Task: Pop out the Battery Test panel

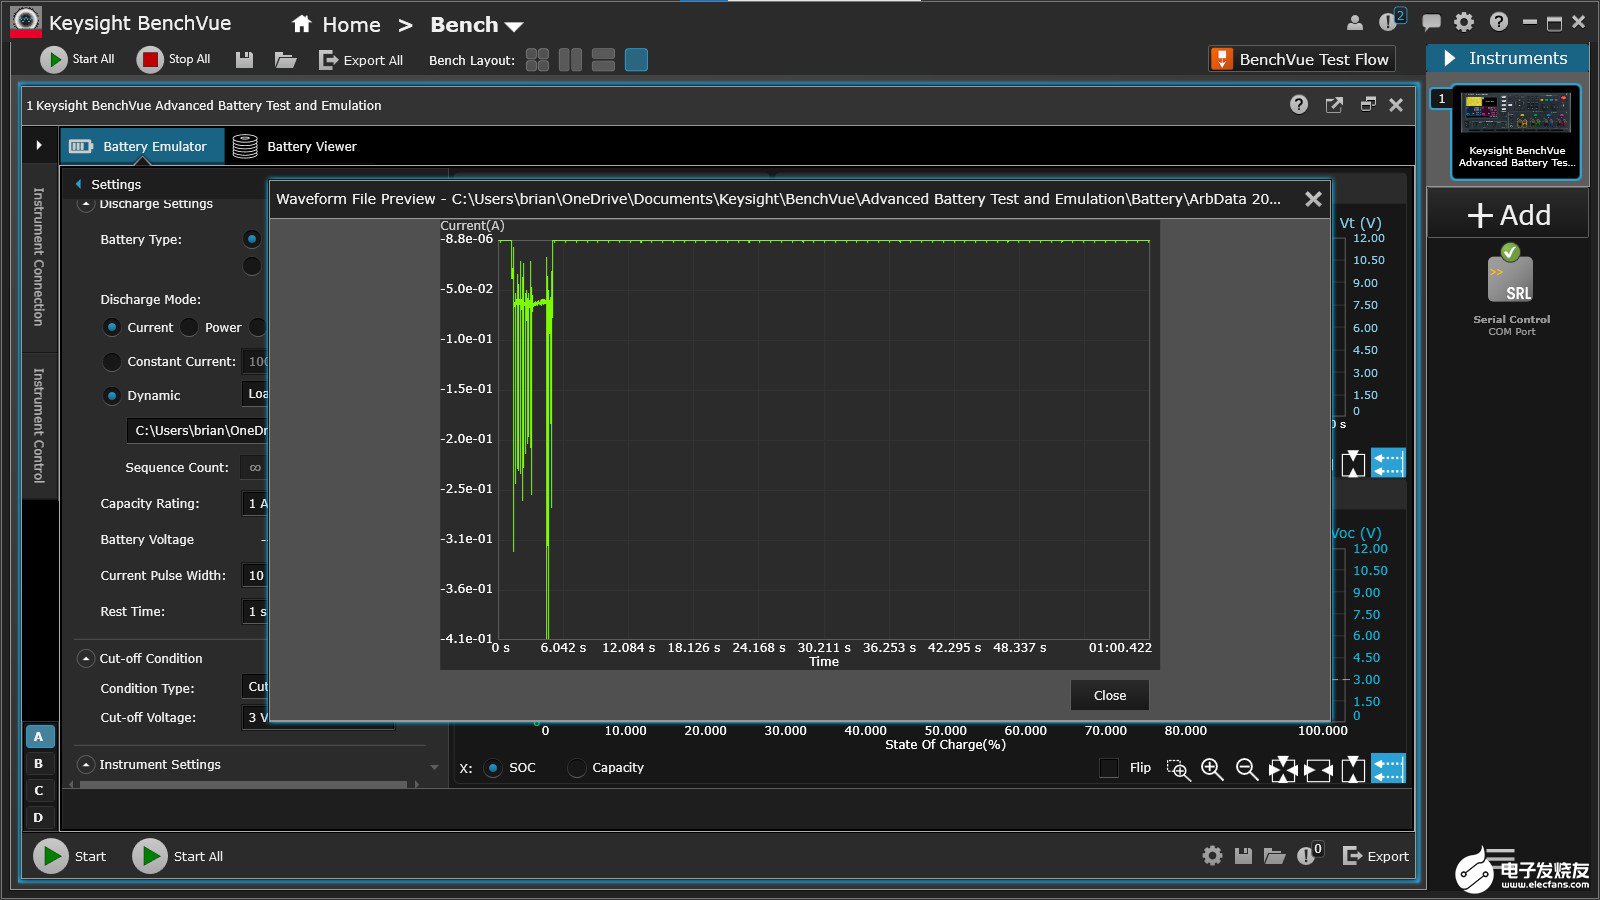Action: coord(1334,105)
